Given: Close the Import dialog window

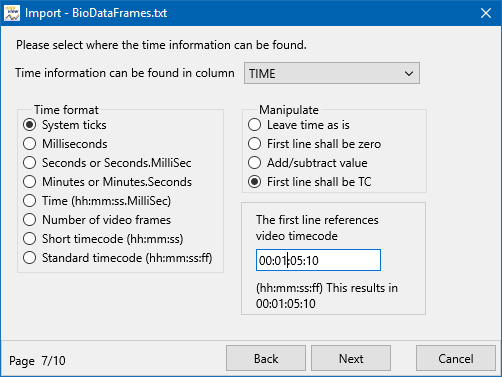Looking at the screenshot, I should coord(486,13).
